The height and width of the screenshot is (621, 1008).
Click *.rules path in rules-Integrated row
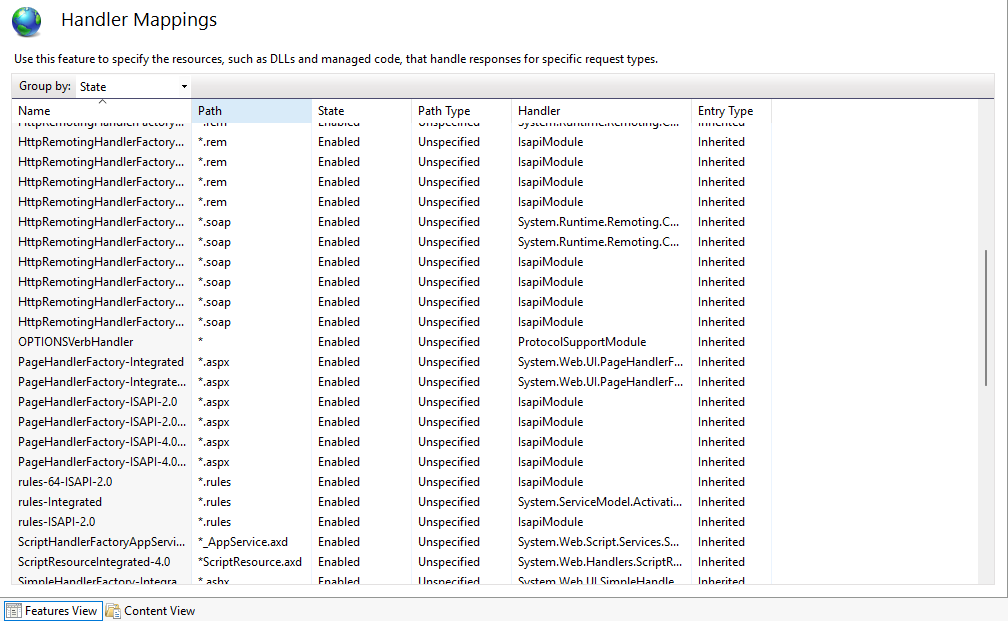(214, 501)
